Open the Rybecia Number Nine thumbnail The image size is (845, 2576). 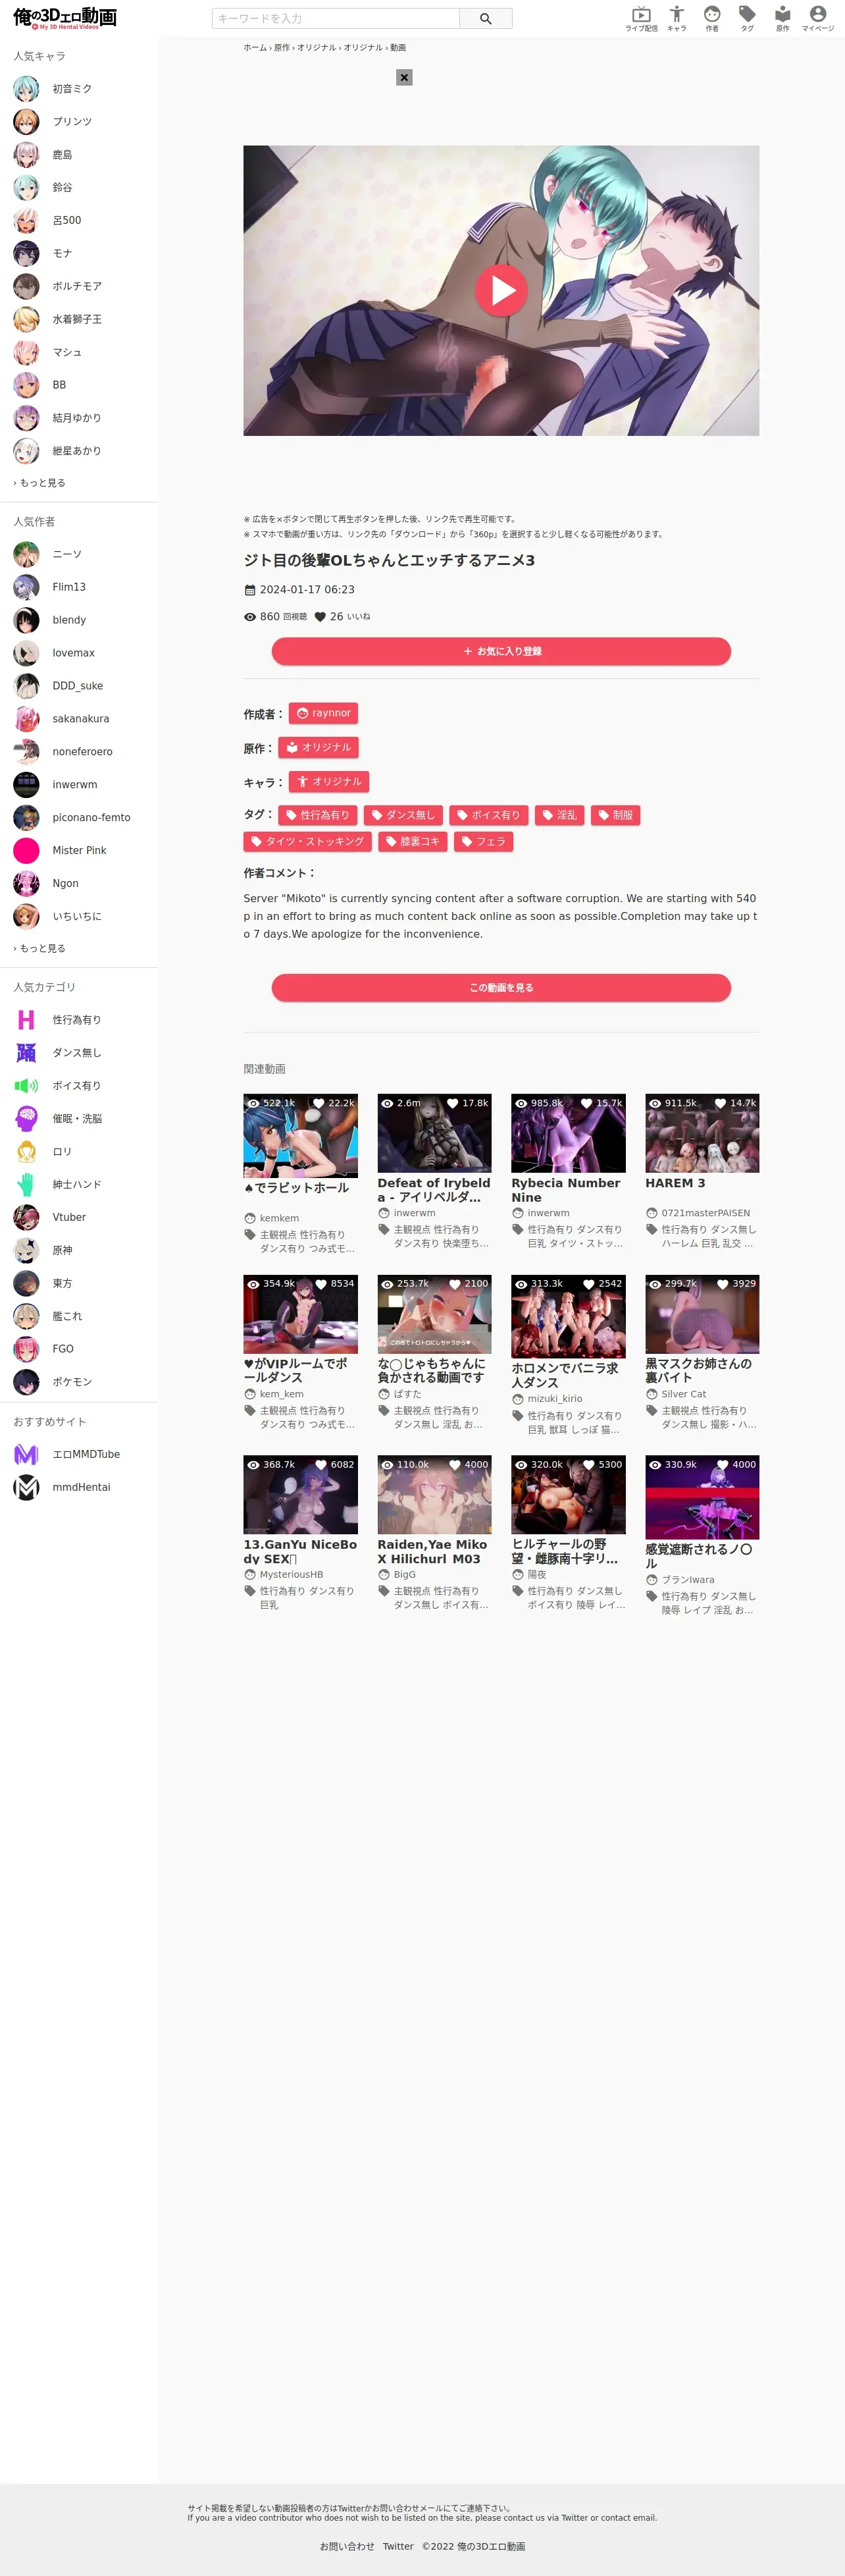coord(568,1133)
